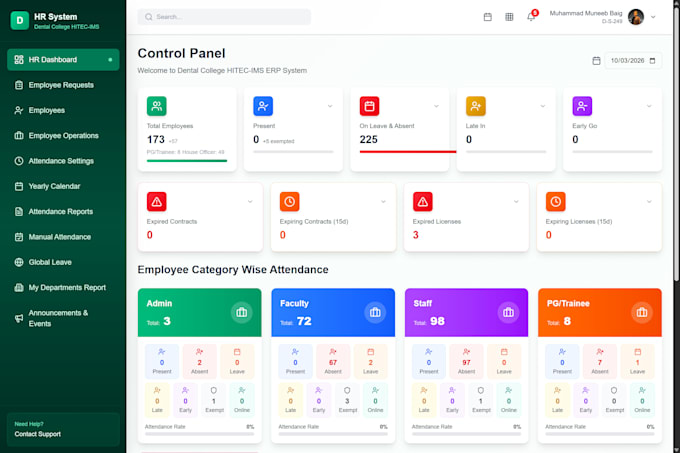Click the On Leave & Absent value 225

tap(369, 140)
